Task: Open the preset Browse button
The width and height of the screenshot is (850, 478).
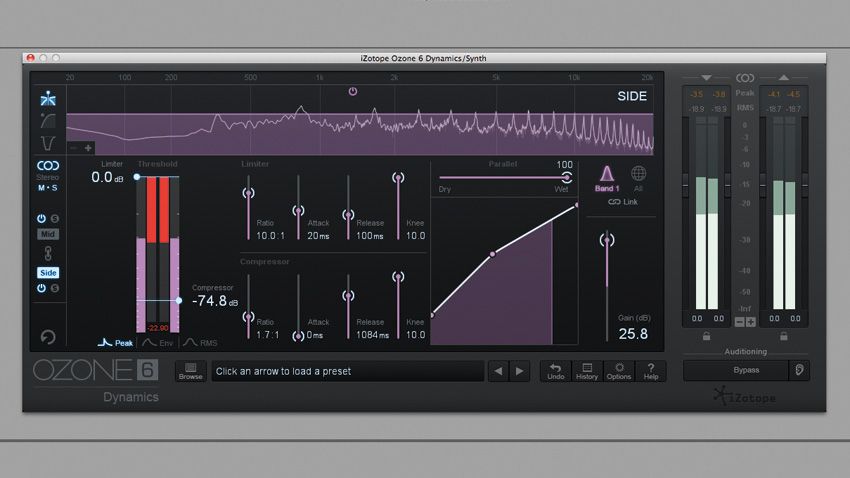Action: point(190,371)
